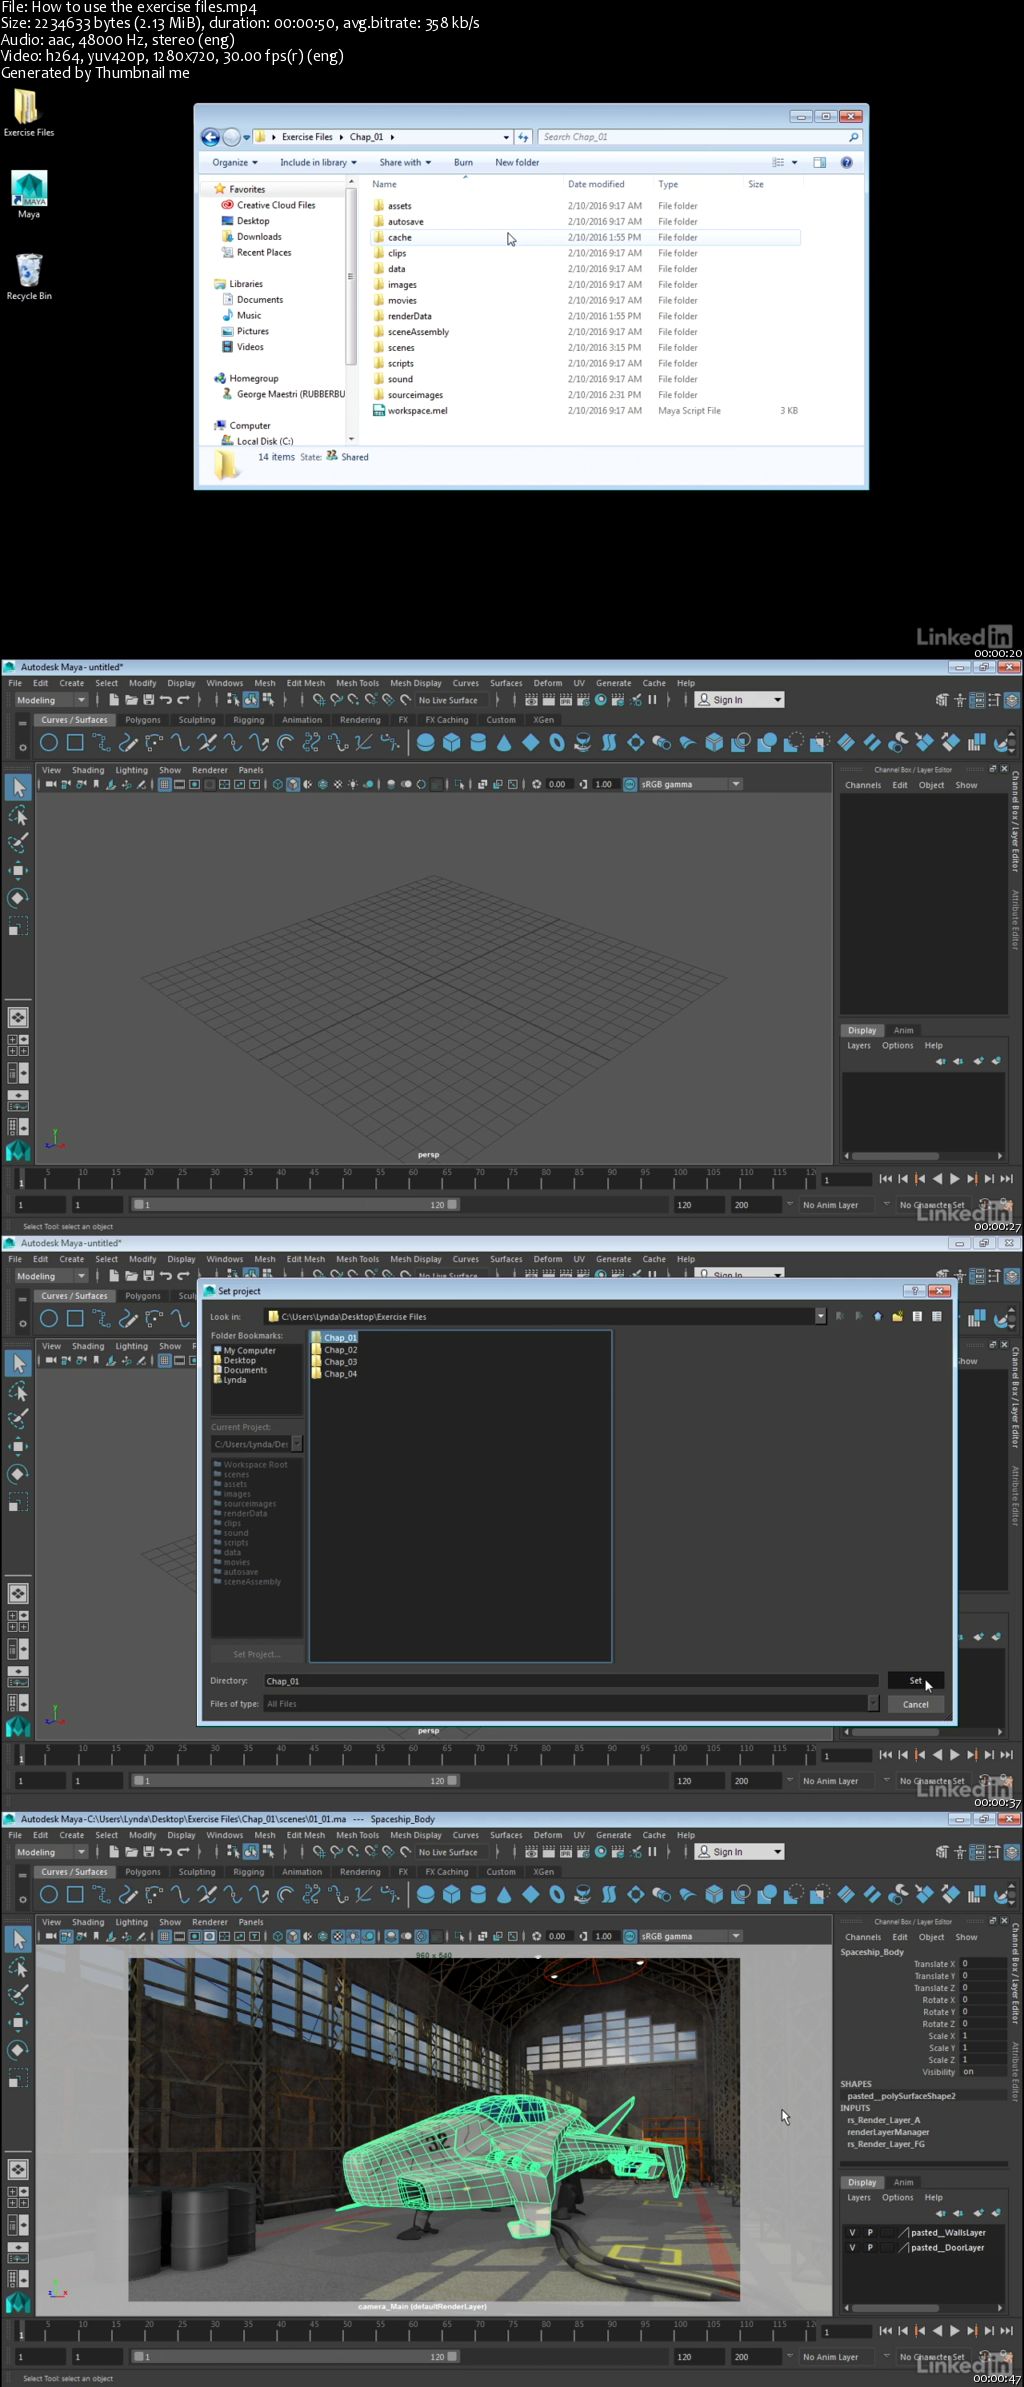Click Explorer's blue help question-mark icon
Image resolution: width=1024 pixels, height=2387 pixels.
pos(846,162)
